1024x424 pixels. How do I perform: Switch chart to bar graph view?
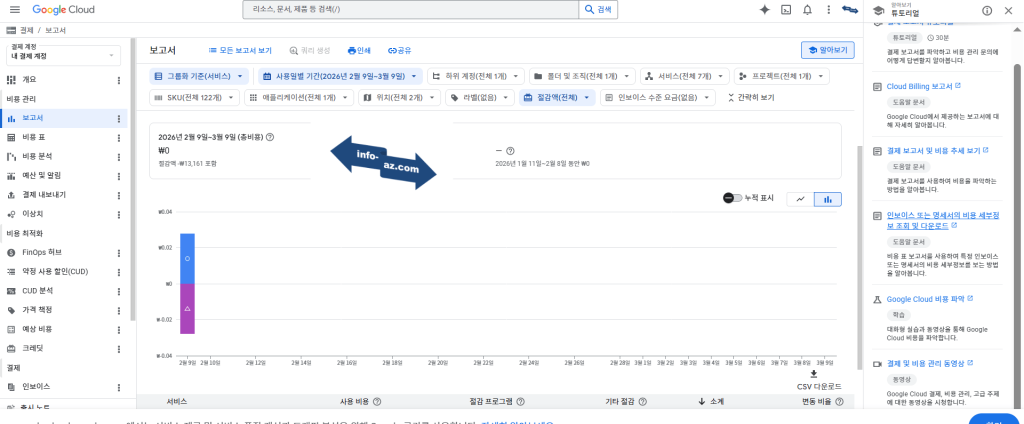point(827,199)
